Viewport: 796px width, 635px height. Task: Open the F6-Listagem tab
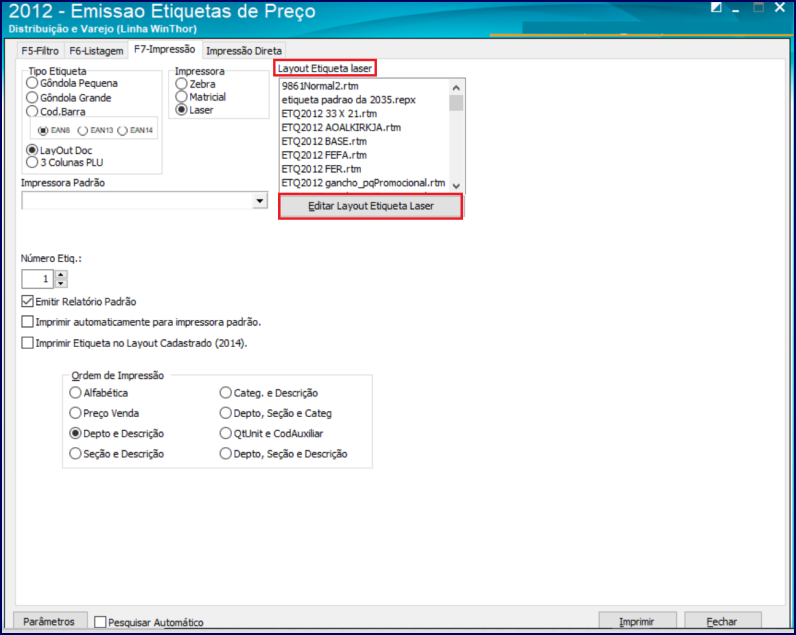coord(96,51)
